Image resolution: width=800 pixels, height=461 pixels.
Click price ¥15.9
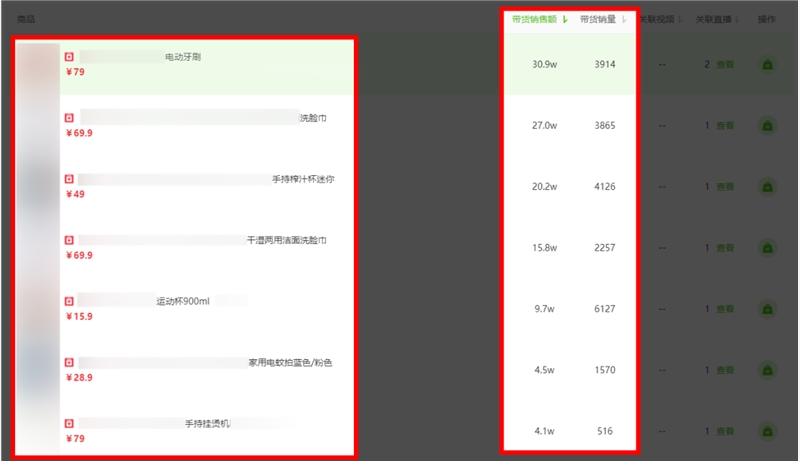point(79,317)
